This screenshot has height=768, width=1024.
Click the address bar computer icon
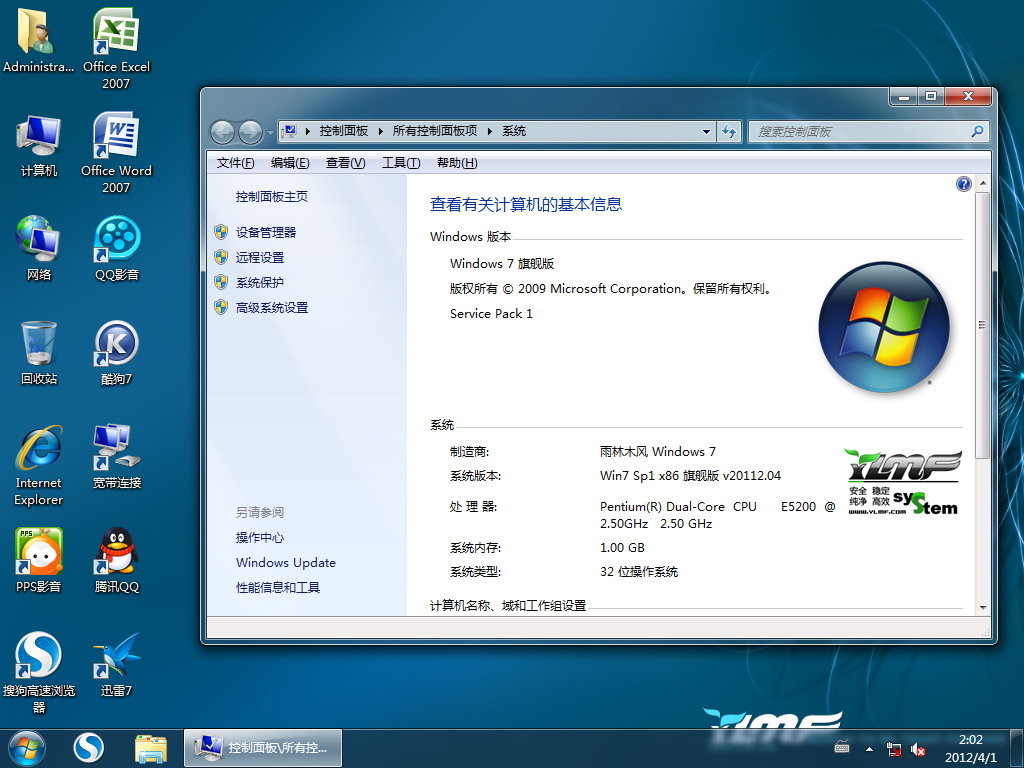pos(291,131)
